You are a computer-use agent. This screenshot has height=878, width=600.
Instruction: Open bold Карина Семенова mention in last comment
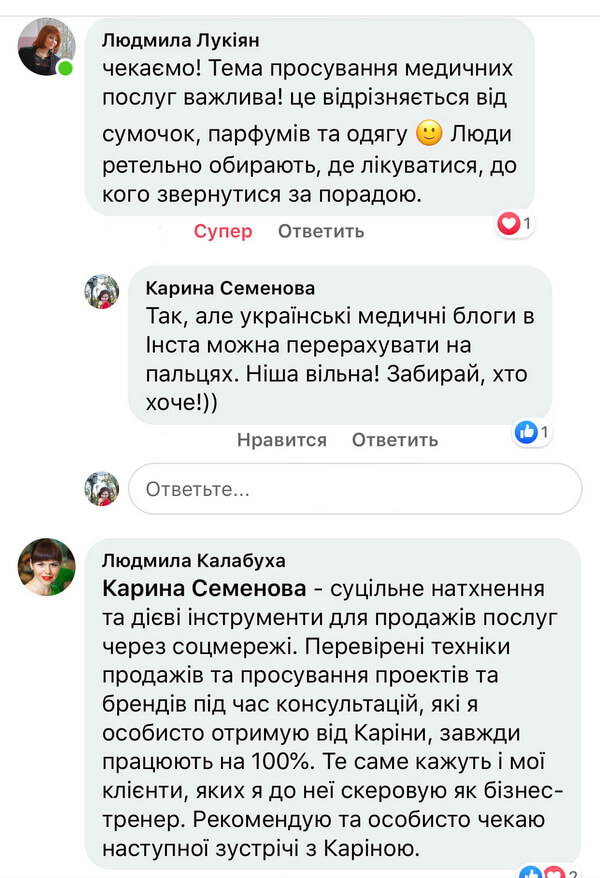(x=203, y=586)
